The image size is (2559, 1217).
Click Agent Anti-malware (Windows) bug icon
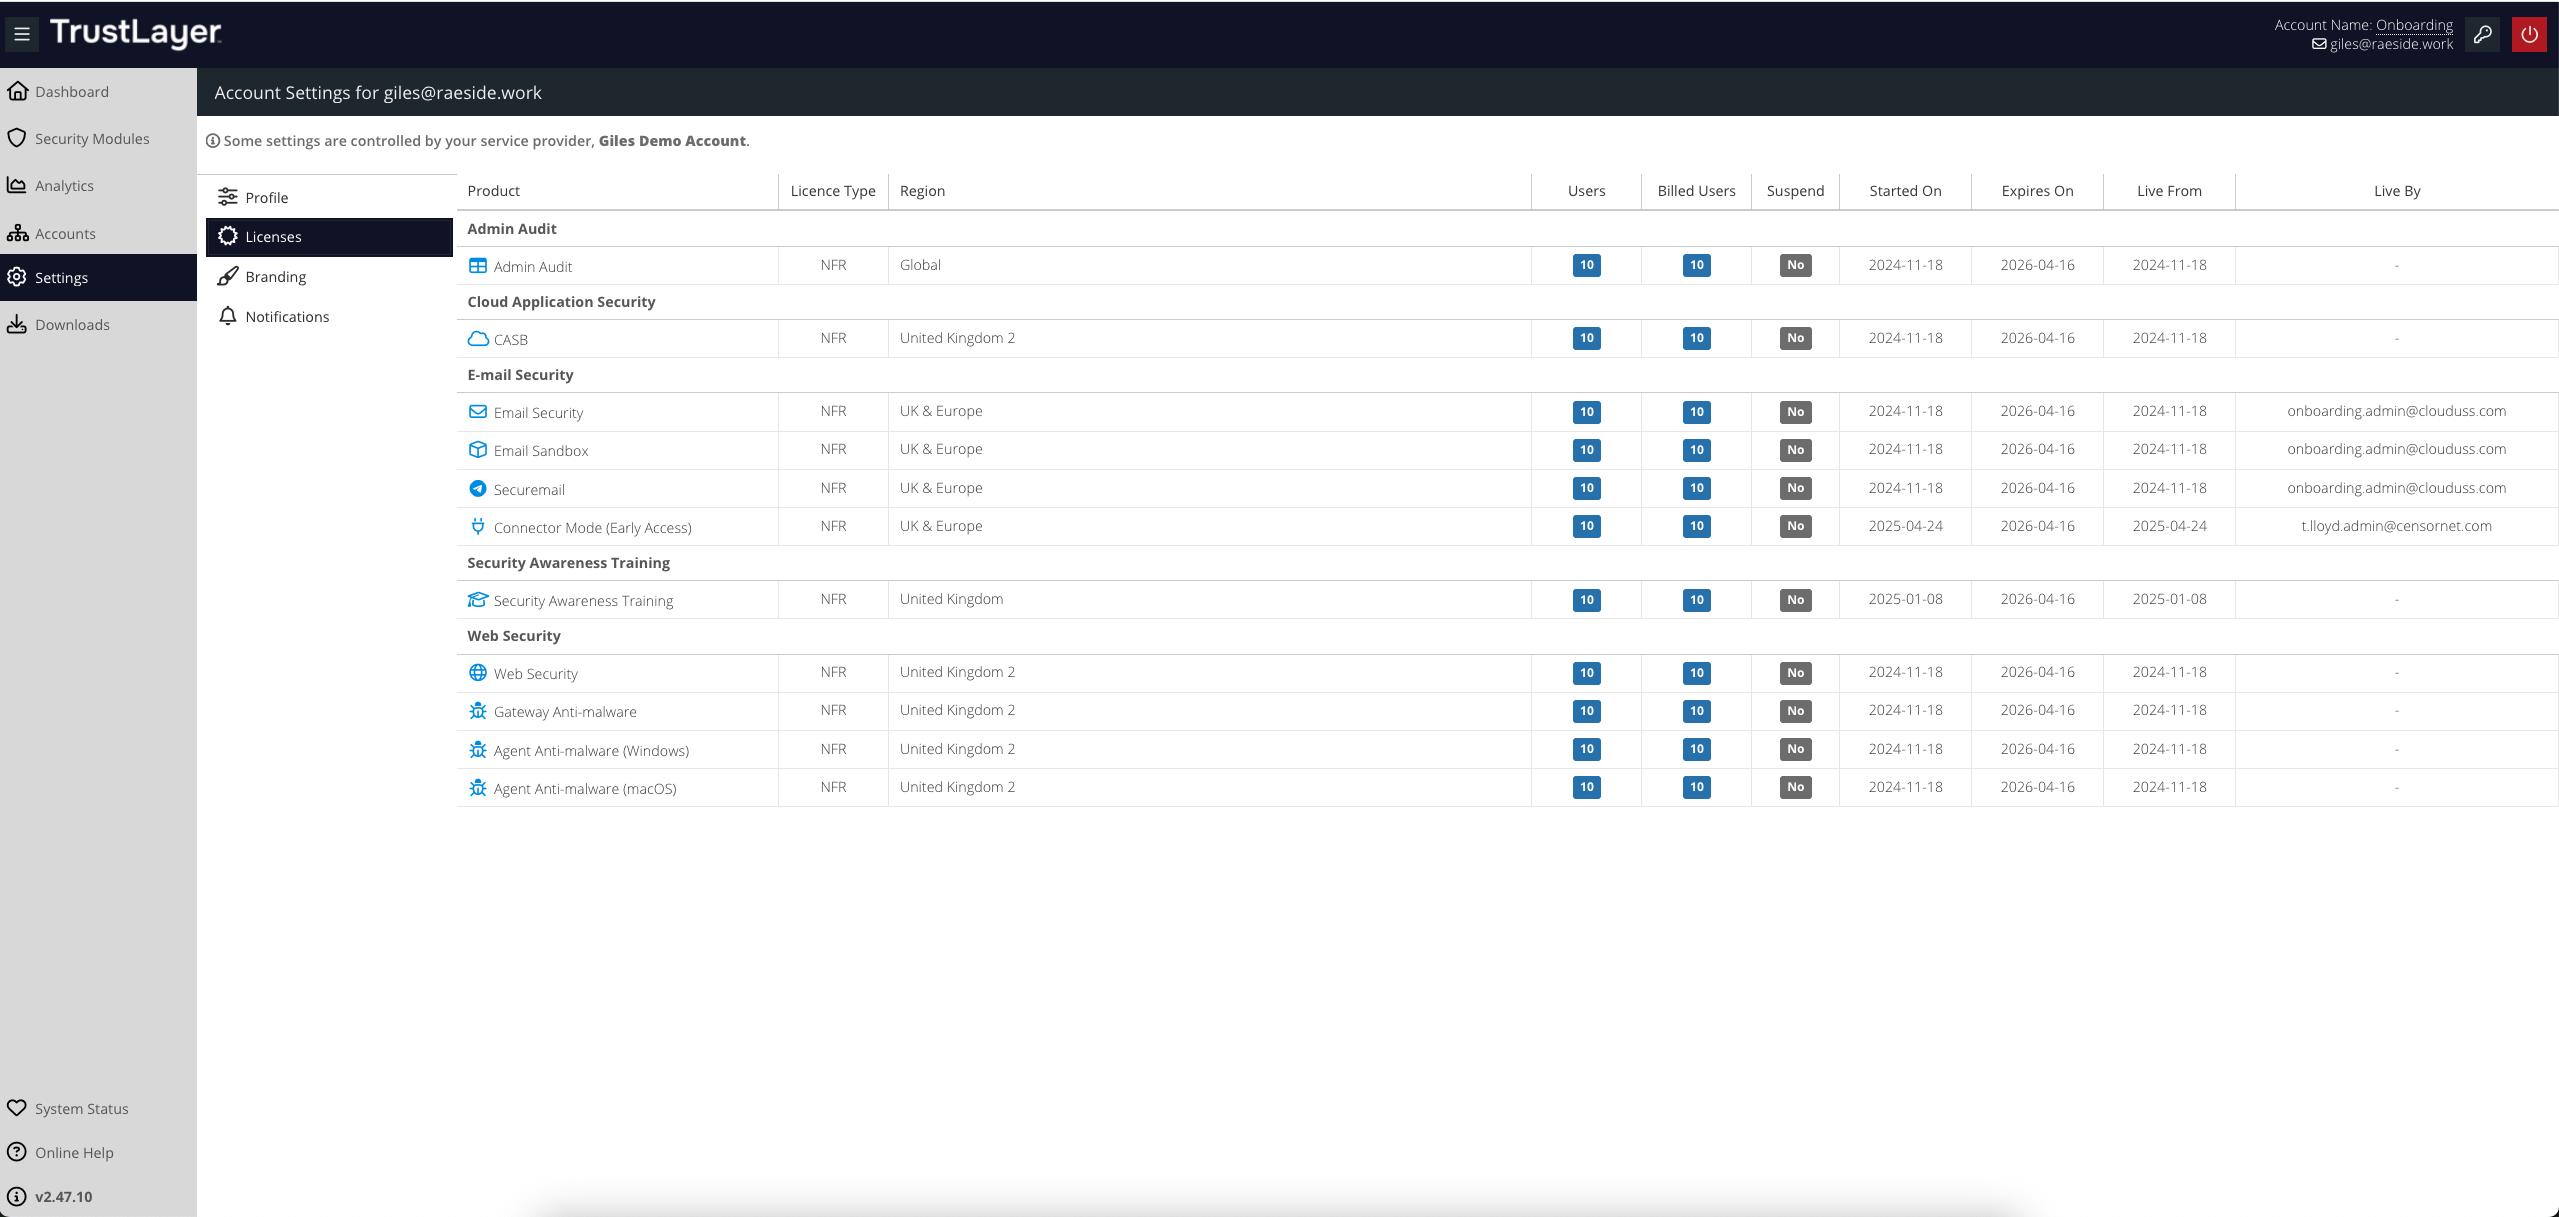coord(478,750)
